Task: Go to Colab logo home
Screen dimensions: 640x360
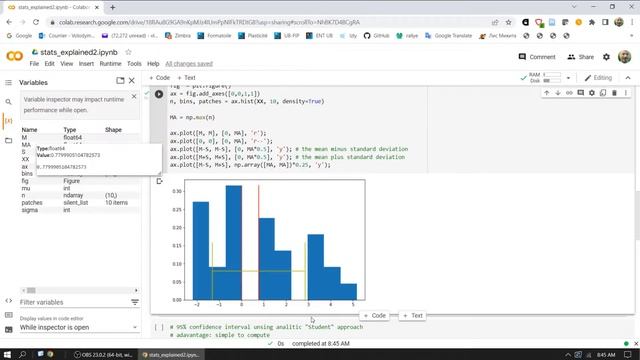Action: click(15, 56)
